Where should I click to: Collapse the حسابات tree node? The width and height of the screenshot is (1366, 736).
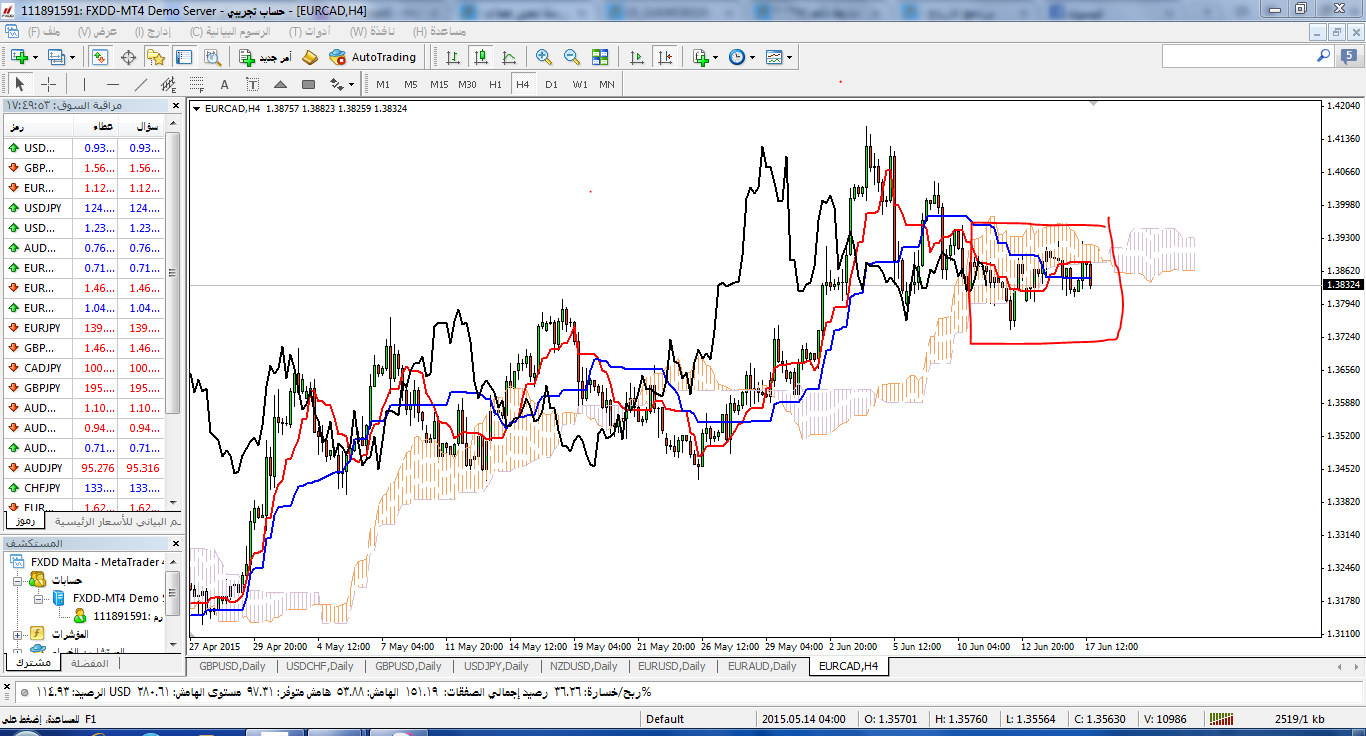tap(18, 580)
